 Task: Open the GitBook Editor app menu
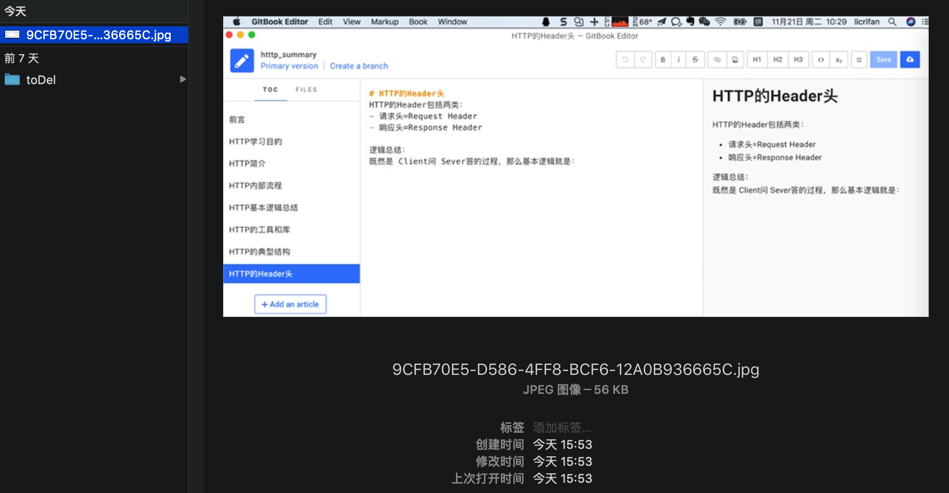tap(280, 22)
